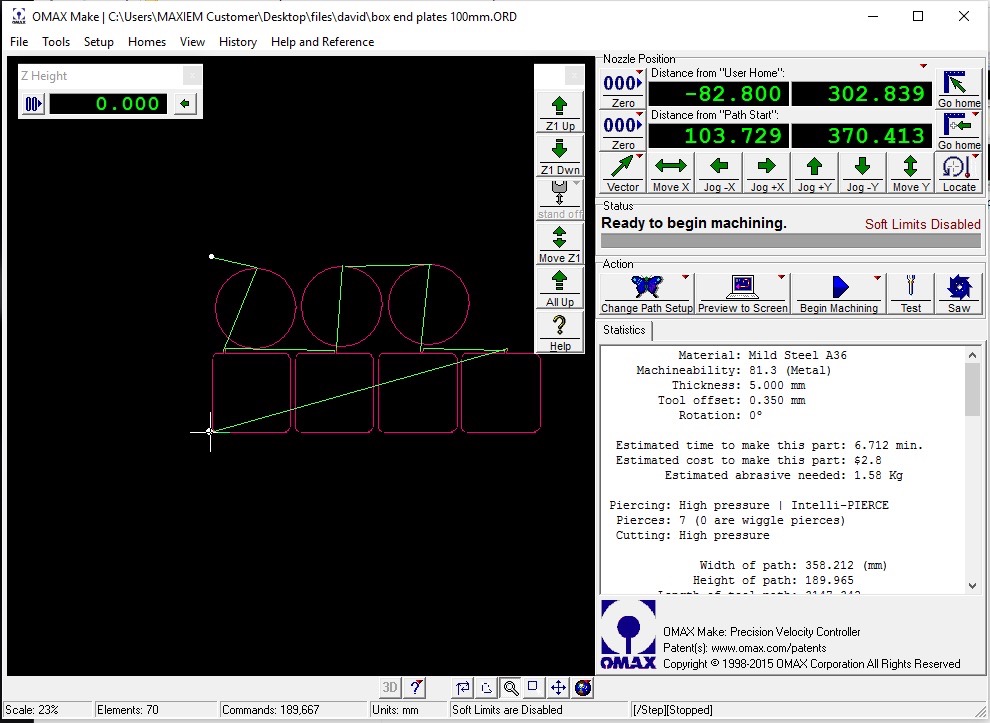Go home to User Home position

point(958,89)
